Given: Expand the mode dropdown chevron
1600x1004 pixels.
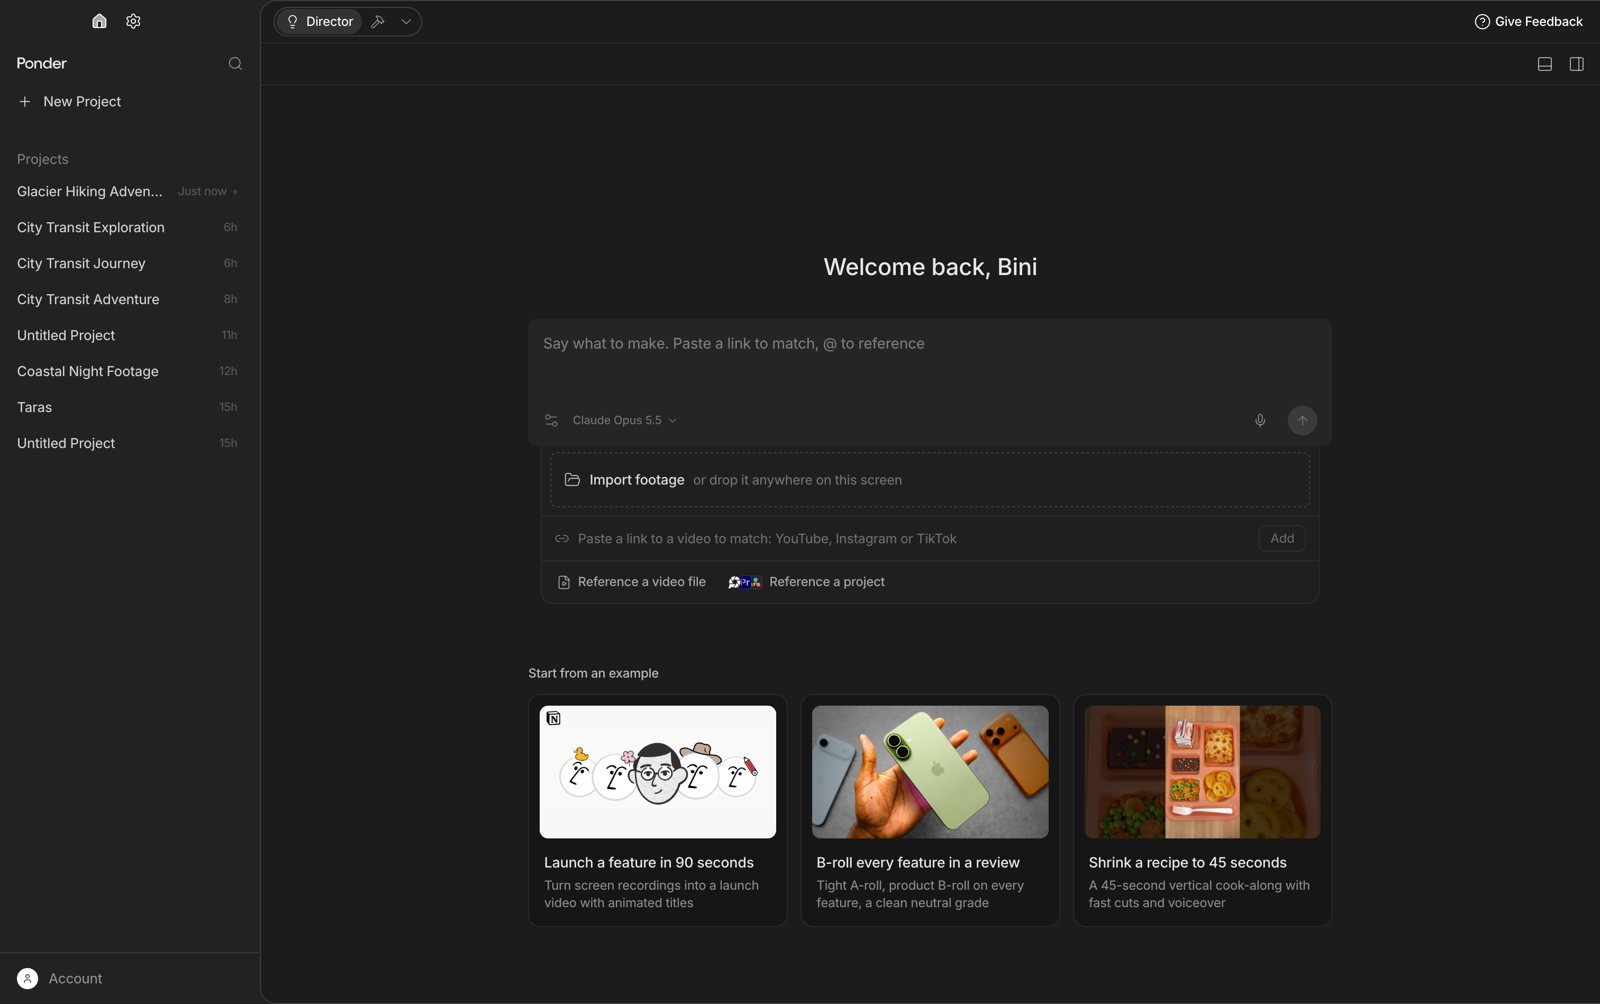Looking at the screenshot, I should click(406, 21).
